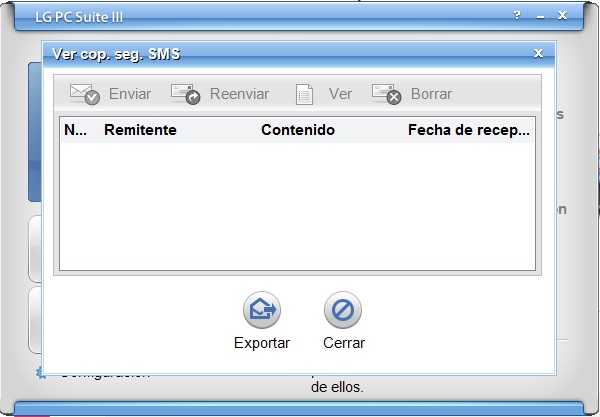Close the LG PC Suite III window
The width and height of the screenshot is (600, 417).
pos(562,15)
